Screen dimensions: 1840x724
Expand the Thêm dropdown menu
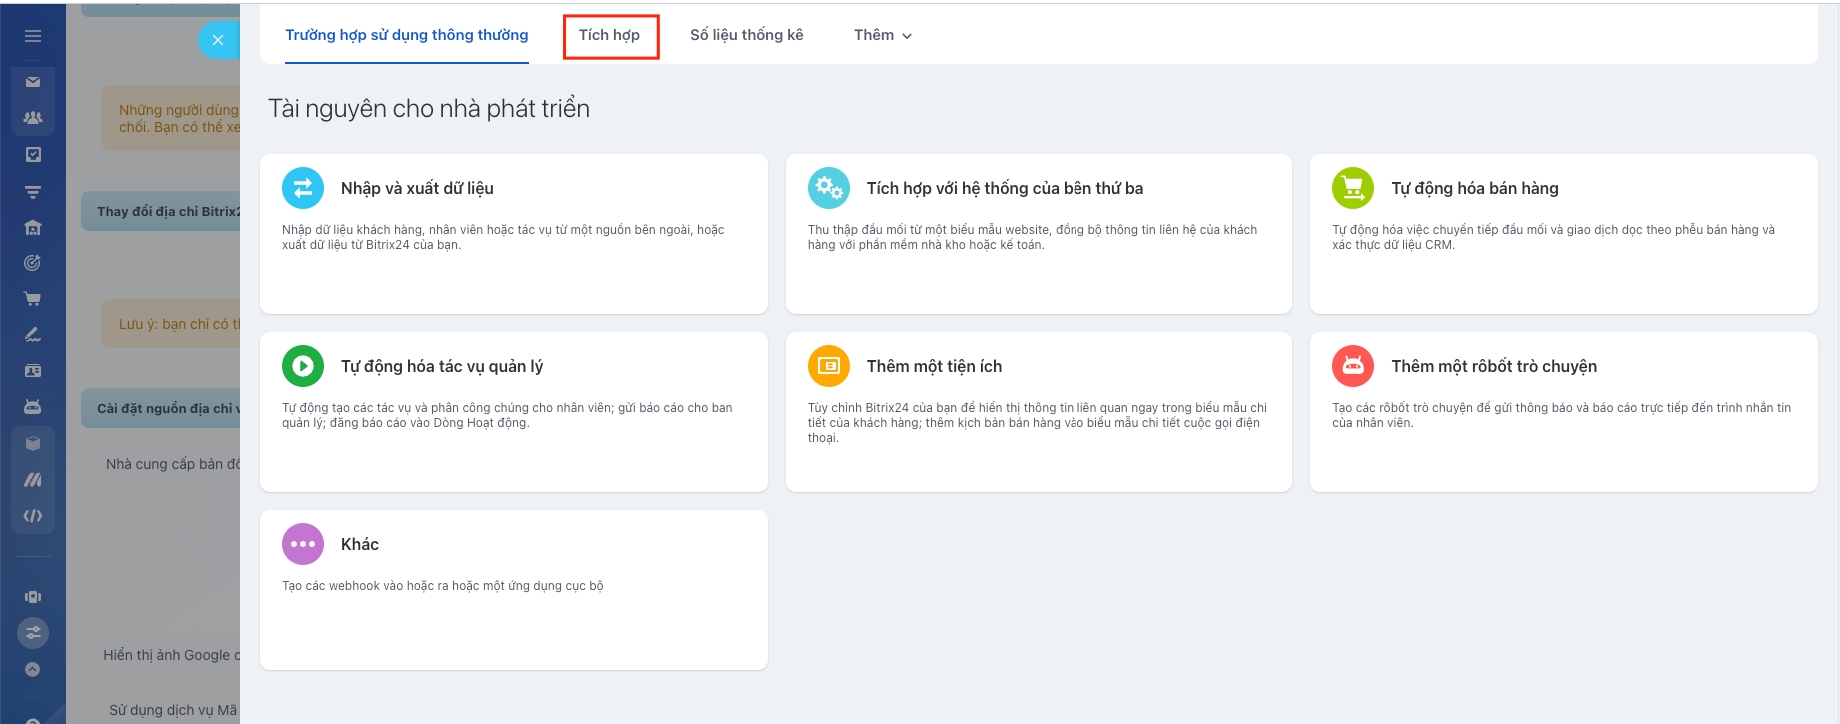[x=882, y=35]
